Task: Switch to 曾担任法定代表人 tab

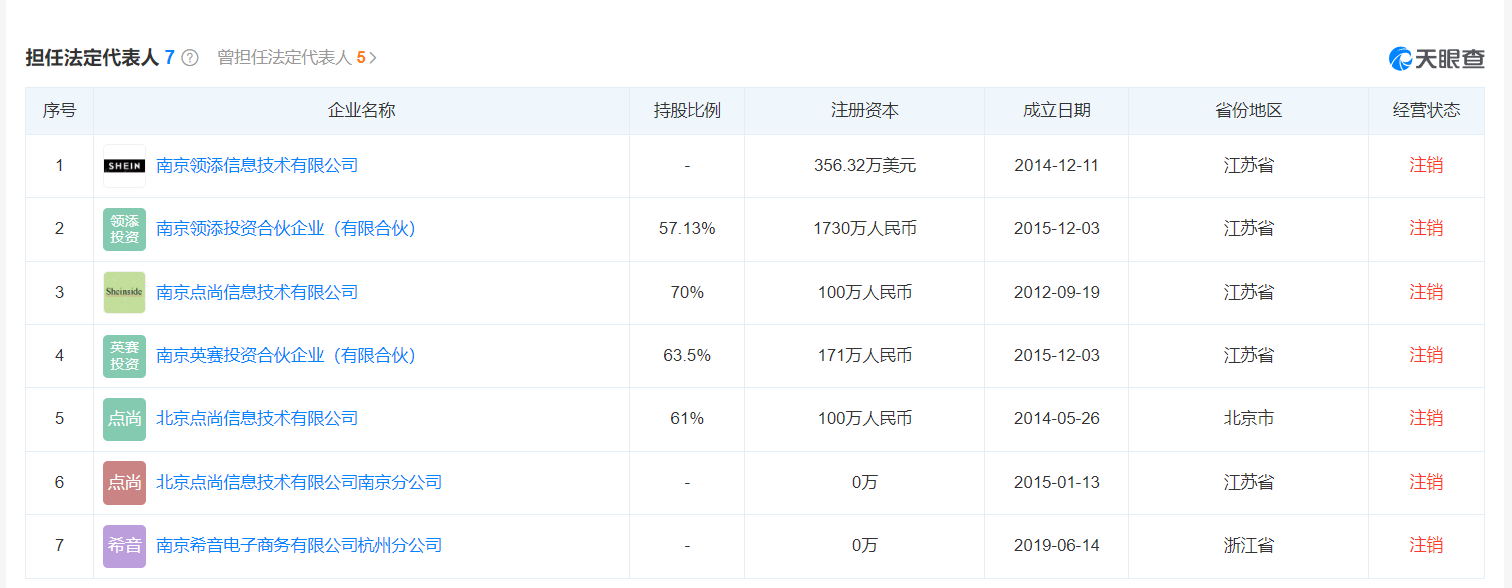Action: pyautogui.click(x=285, y=58)
